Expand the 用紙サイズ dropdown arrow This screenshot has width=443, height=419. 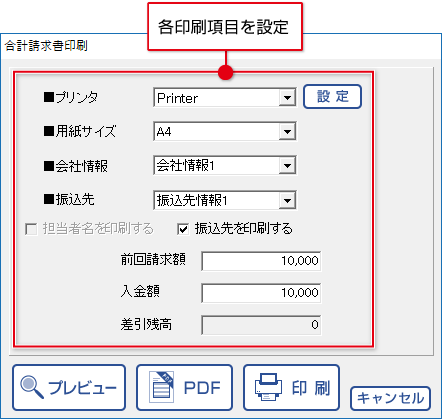click(287, 132)
